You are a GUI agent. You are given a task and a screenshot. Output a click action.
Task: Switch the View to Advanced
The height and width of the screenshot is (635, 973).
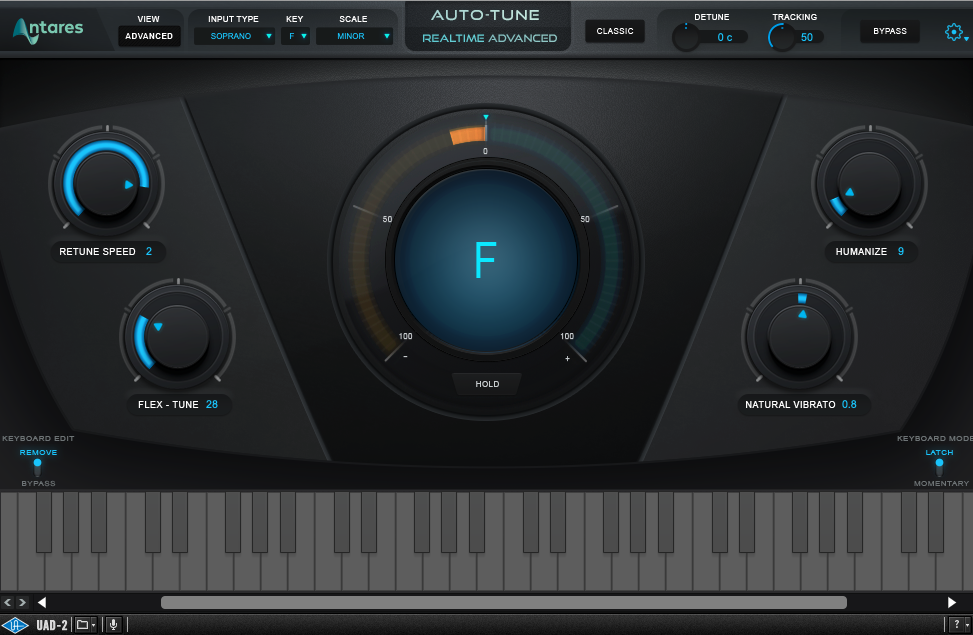tap(149, 36)
